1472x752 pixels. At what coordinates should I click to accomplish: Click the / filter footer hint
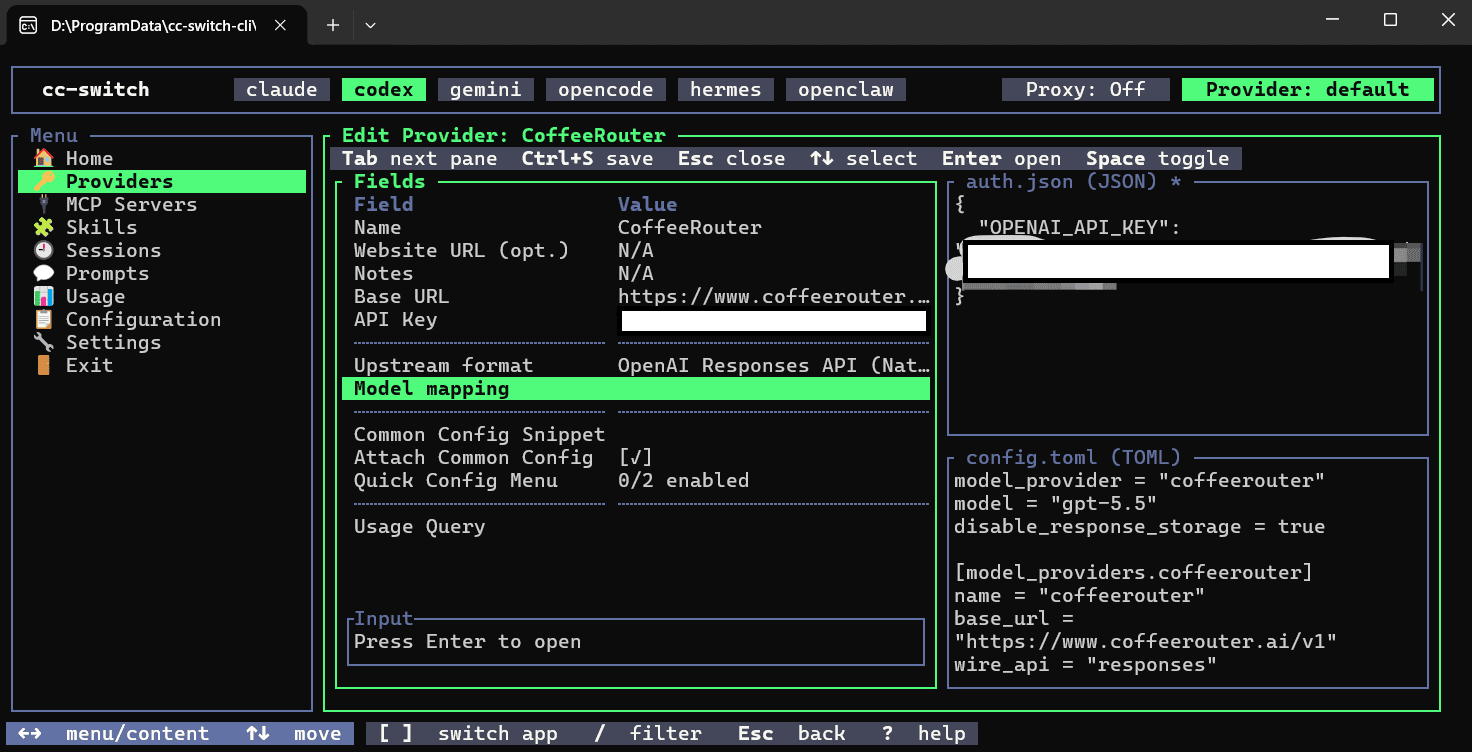click(648, 733)
